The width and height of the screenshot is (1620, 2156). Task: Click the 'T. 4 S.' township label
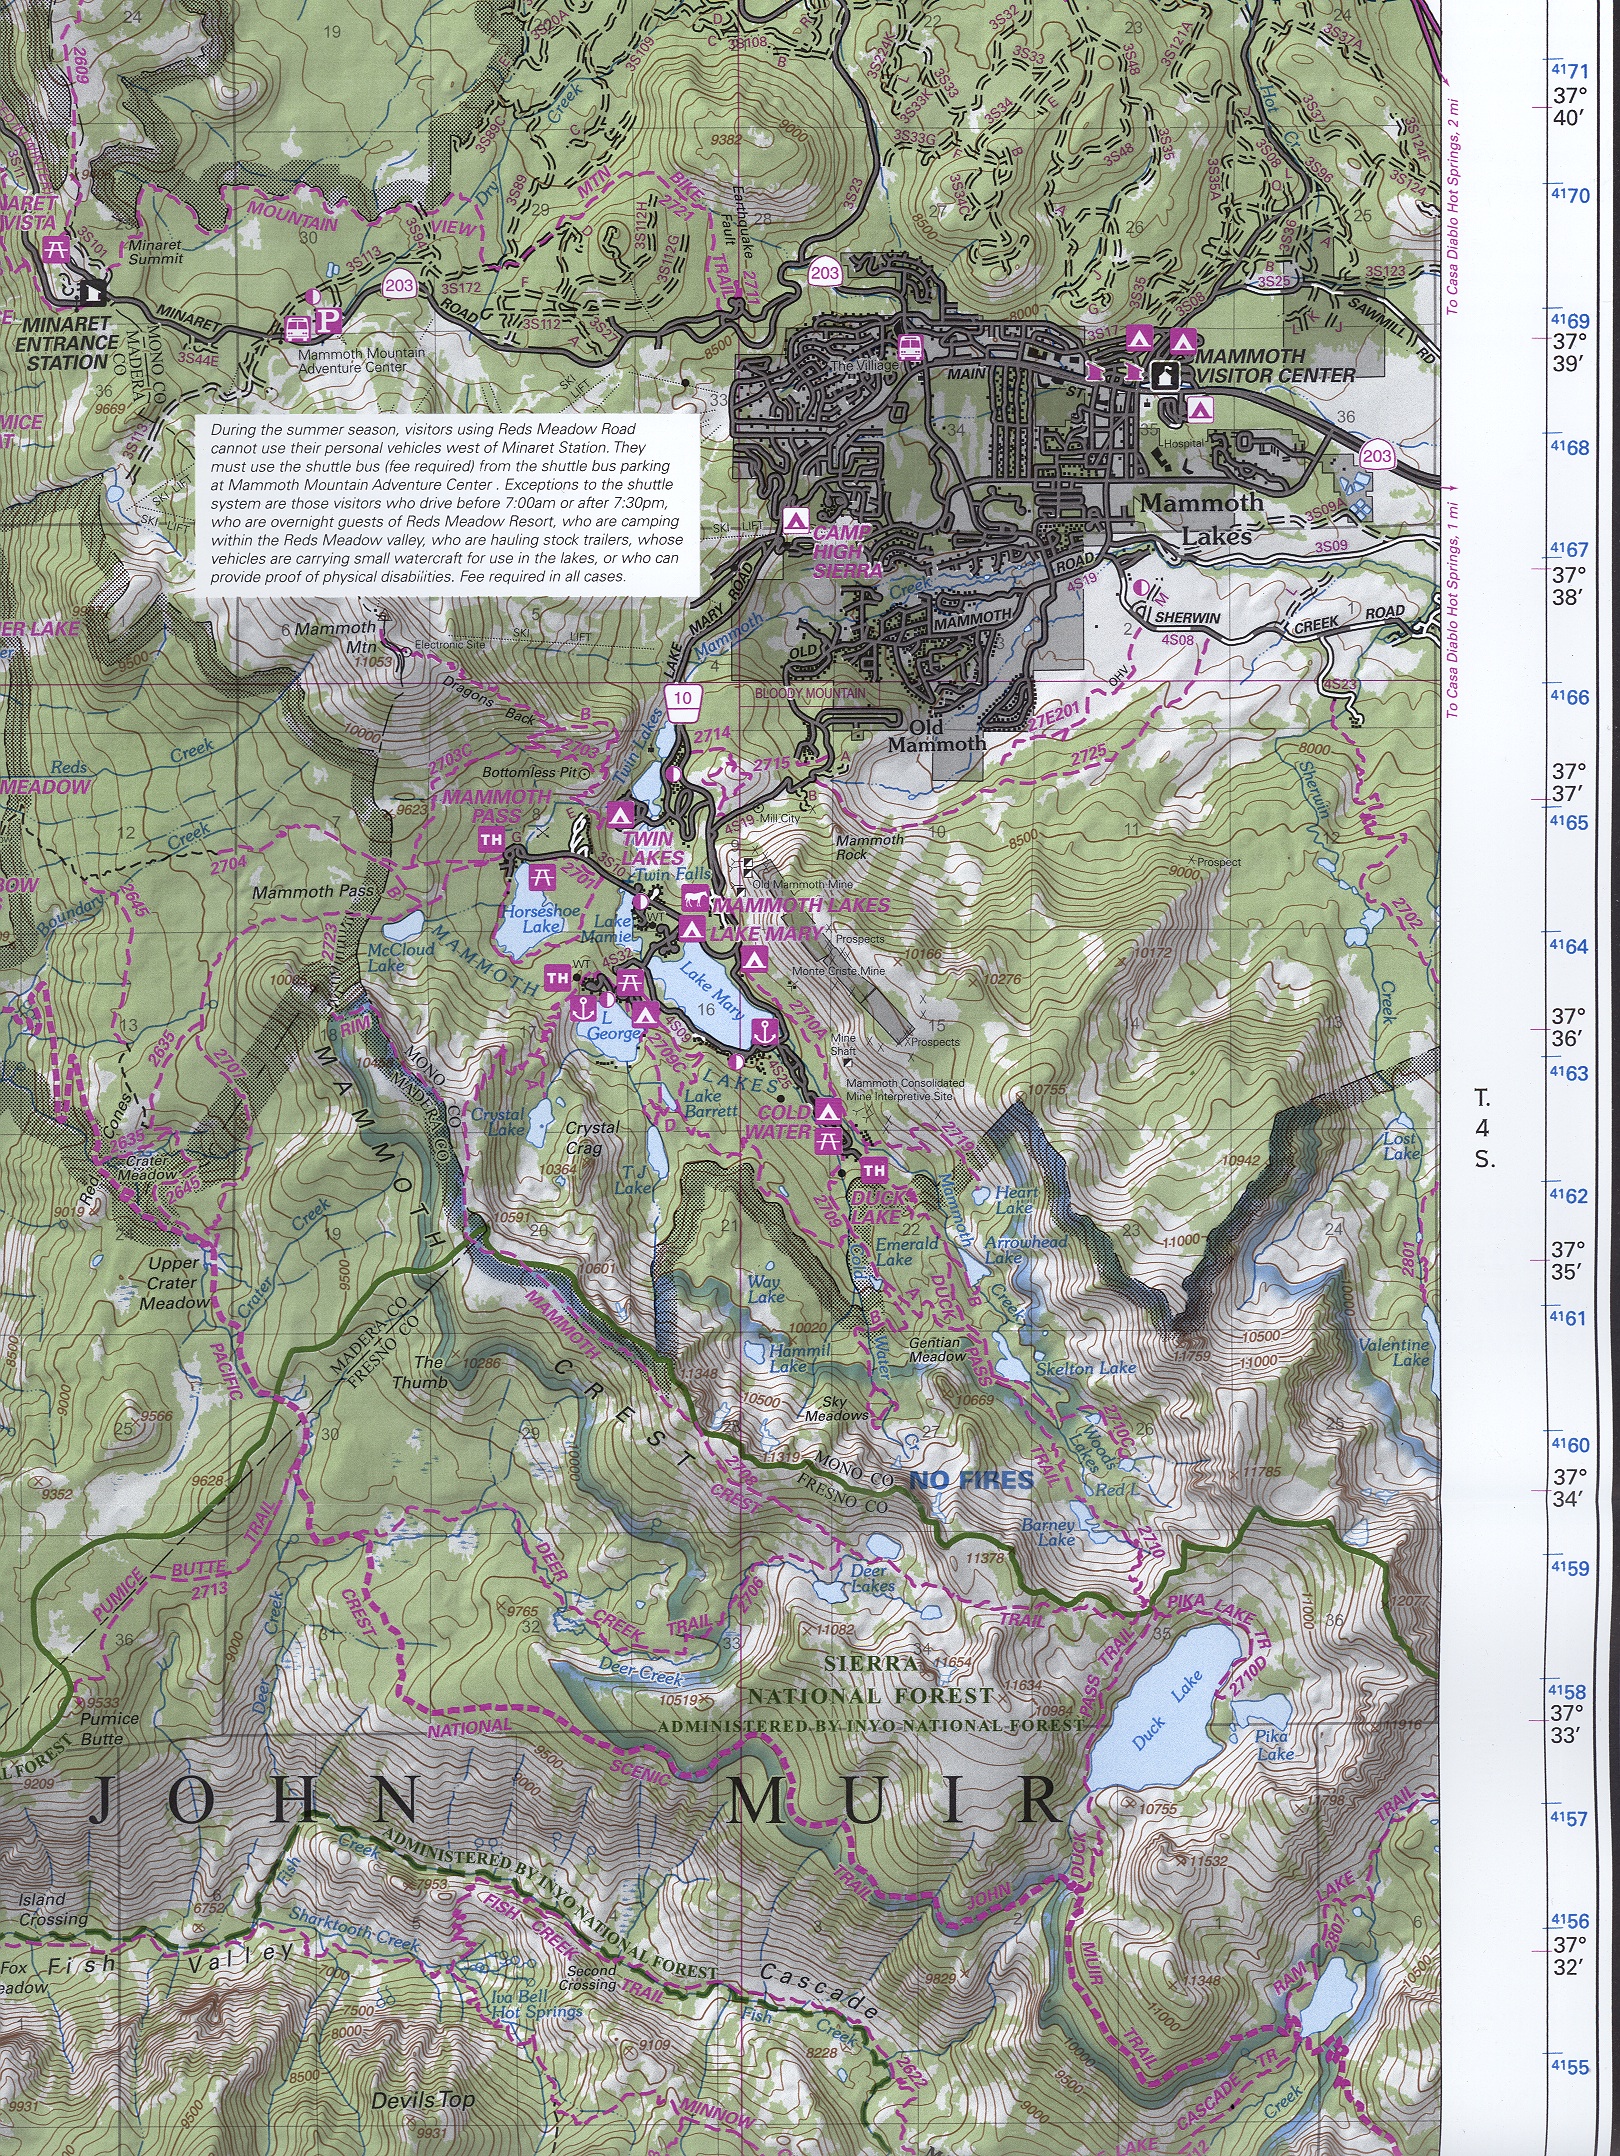pyautogui.click(x=1484, y=1128)
